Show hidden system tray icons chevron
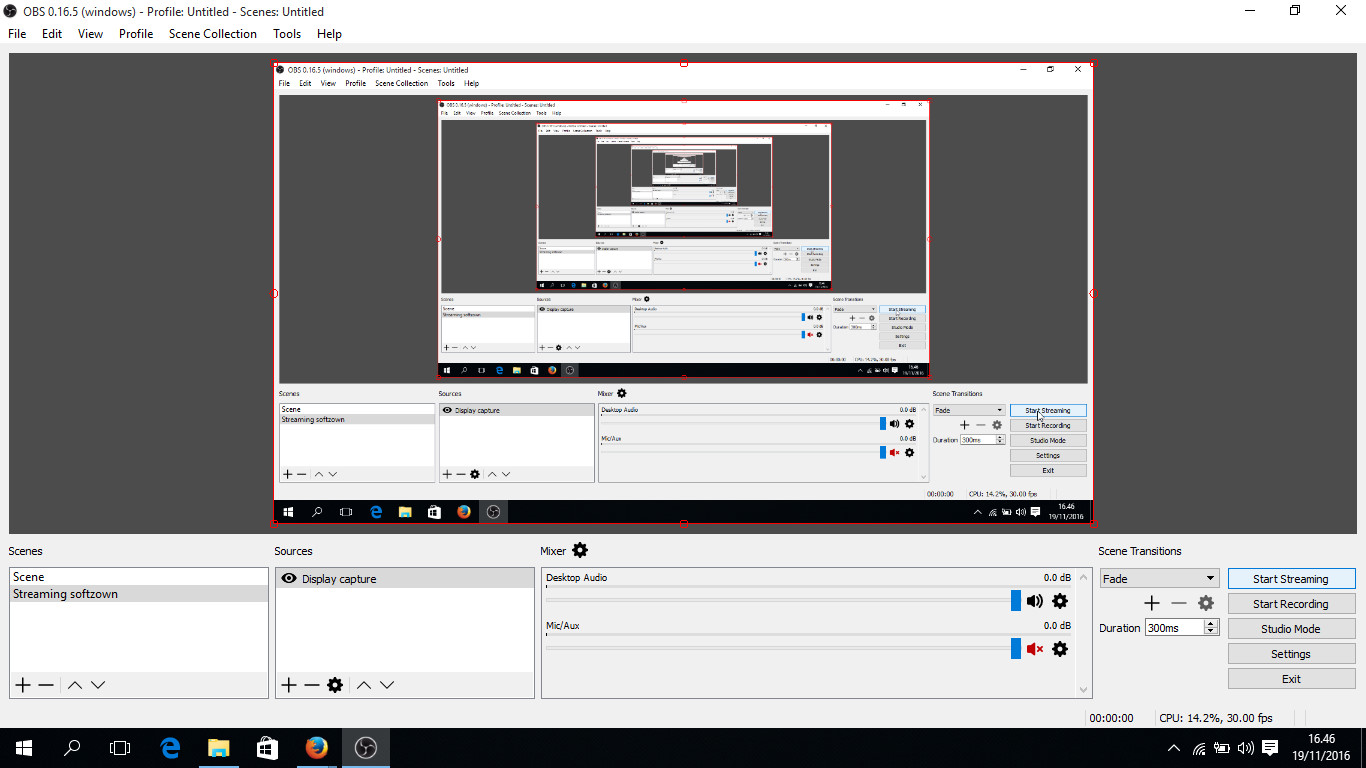Viewport: 1366px width, 768px height. click(1174, 748)
